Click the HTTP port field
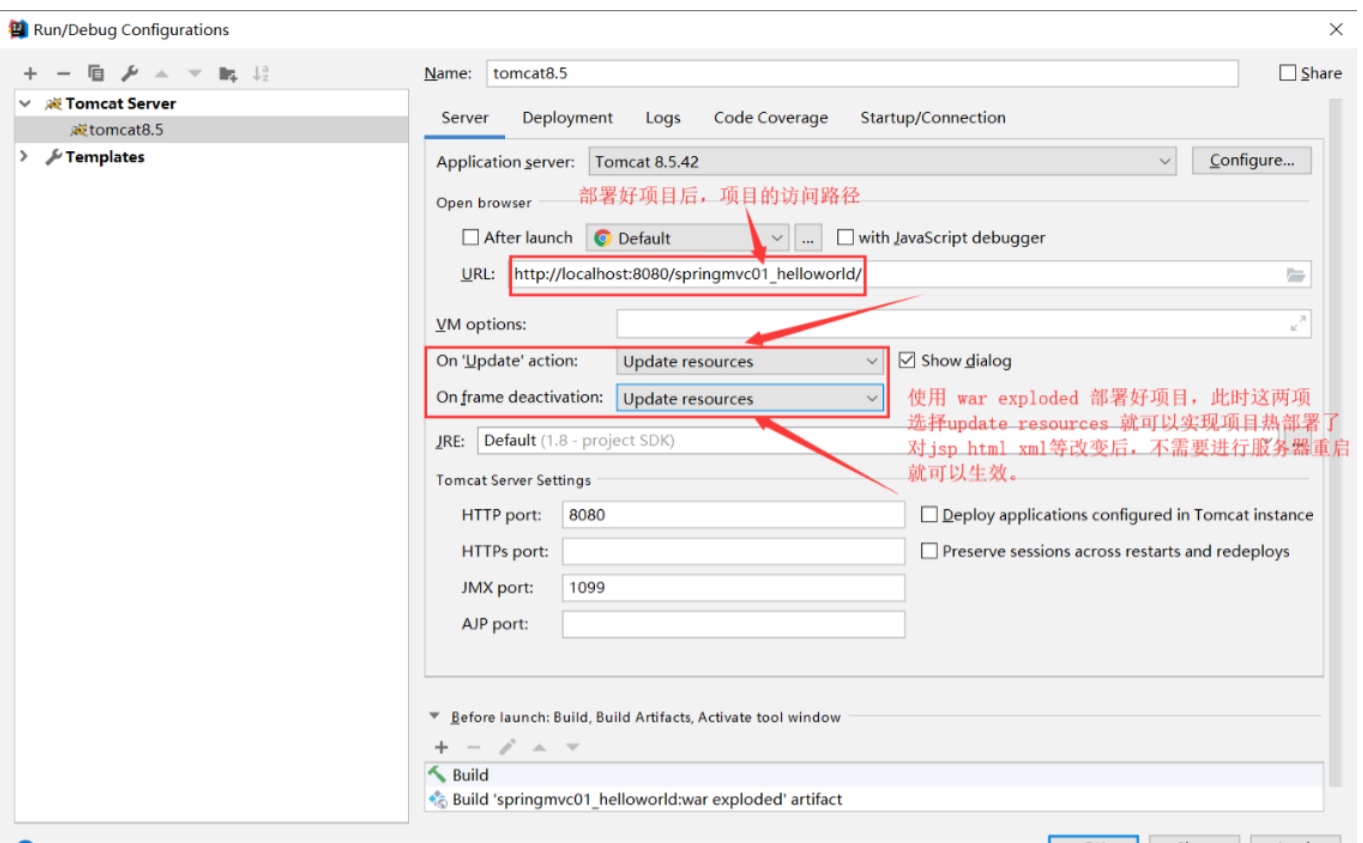 pos(733,515)
